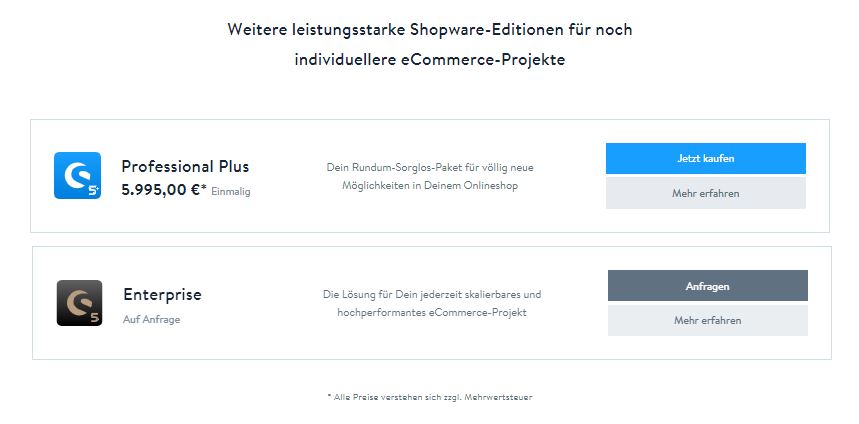Click 'Möglichkeiten in Deinem Onlineshop' text line
Screen dimensions: 859x424
click(x=430, y=186)
